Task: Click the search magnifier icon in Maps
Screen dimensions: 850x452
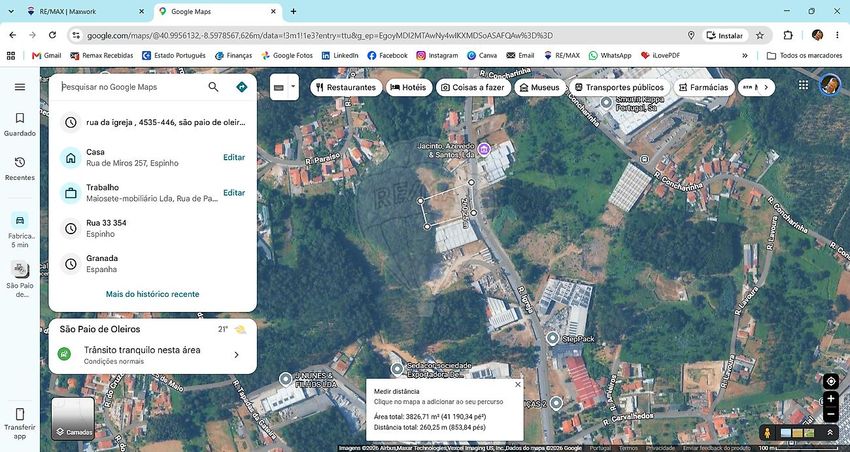Action: coord(214,87)
